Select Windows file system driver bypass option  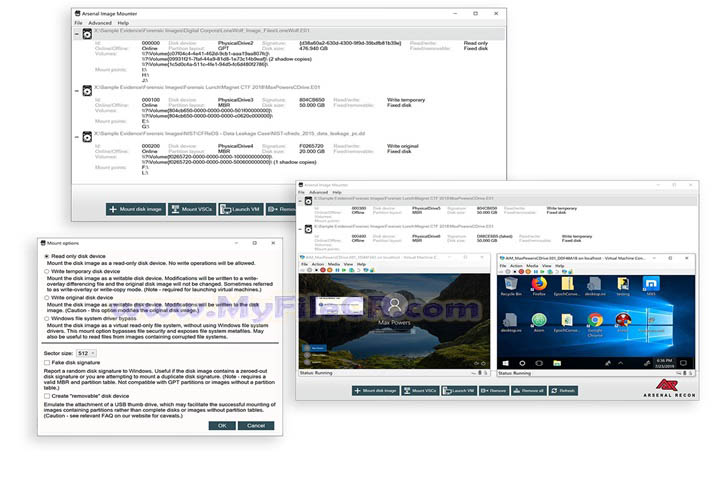pyautogui.click(x=46, y=318)
